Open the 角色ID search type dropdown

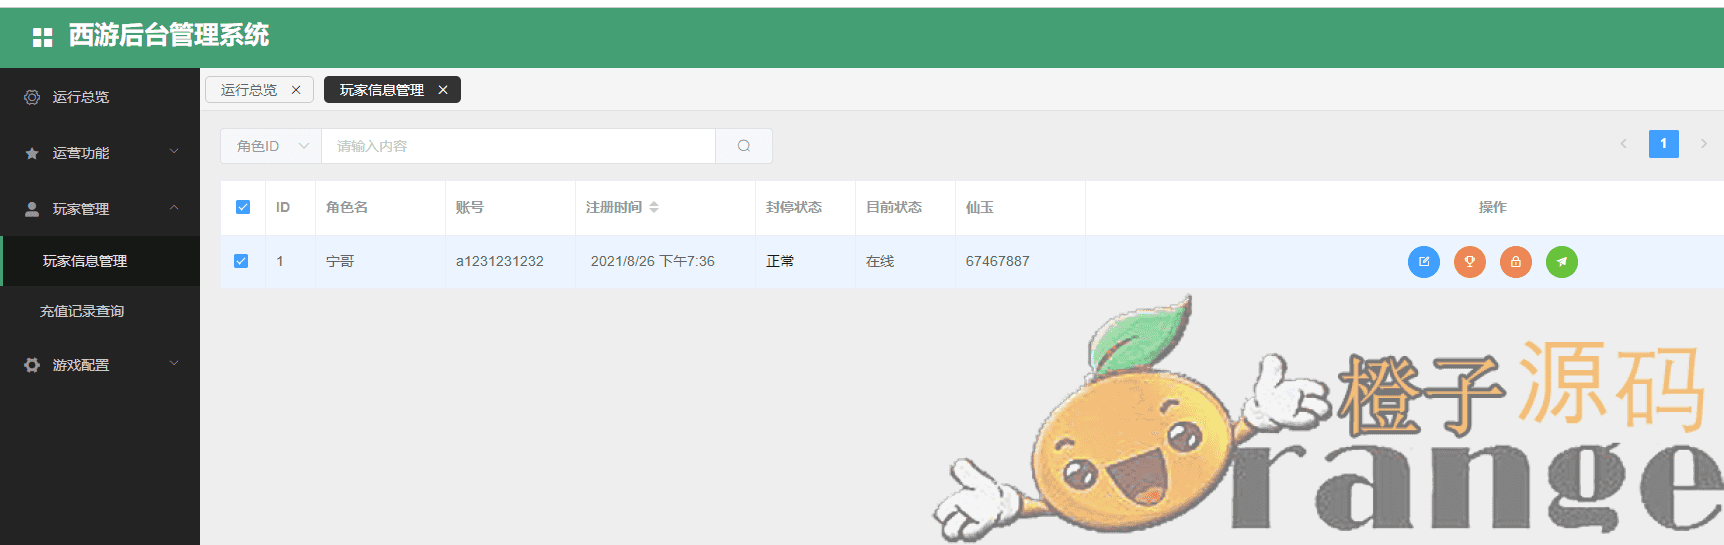(x=271, y=146)
